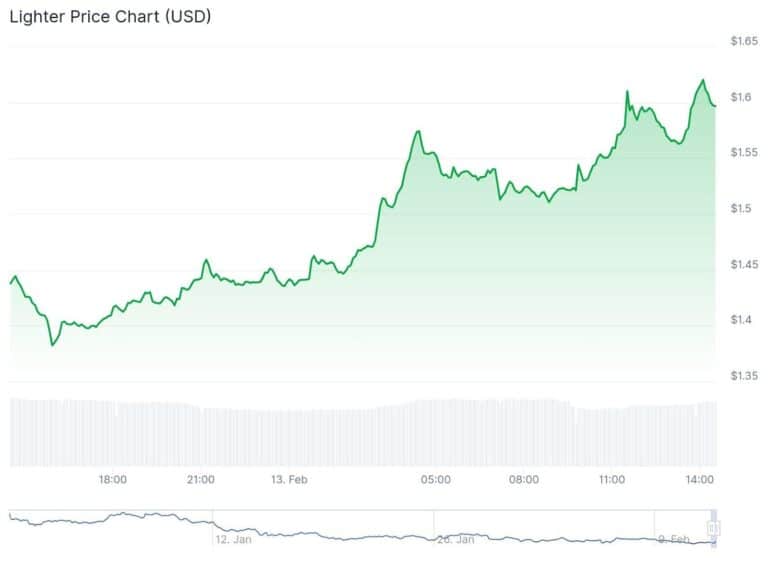Viewport: 768px width, 561px height.
Task: Click the $1.45 price axis label
Action: (x=745, y=265)
